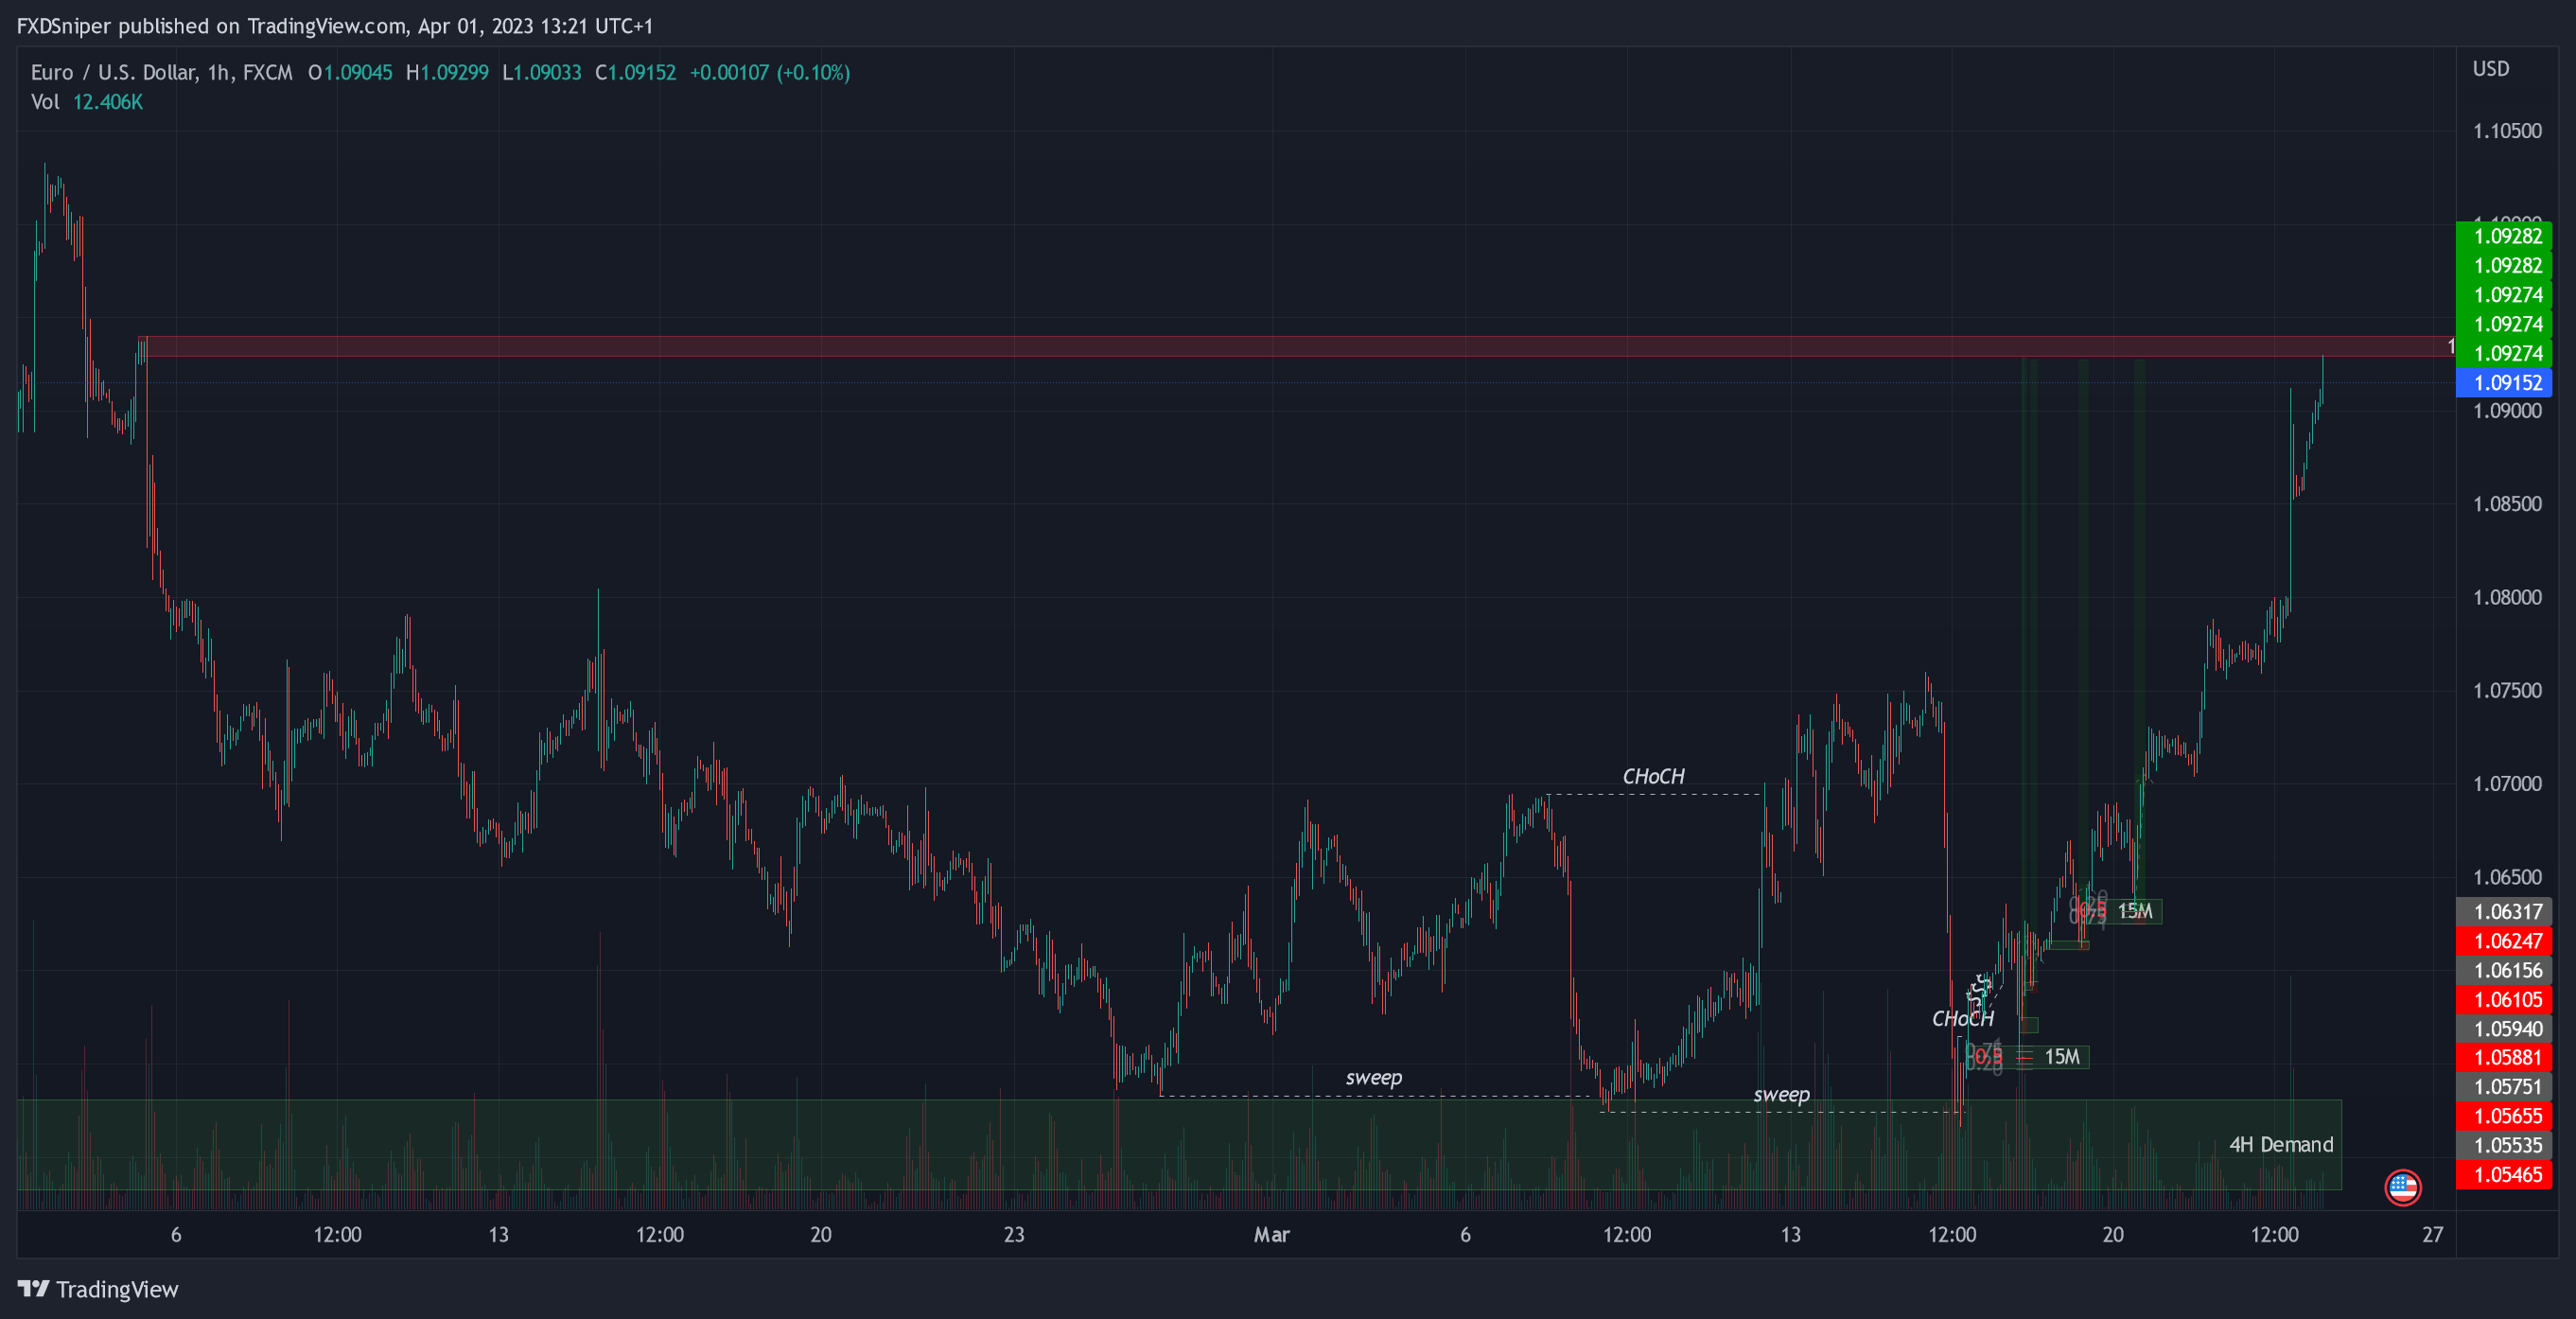Select the red 1.05881 price label

pyautogui.click(x=2505, y=1058)
